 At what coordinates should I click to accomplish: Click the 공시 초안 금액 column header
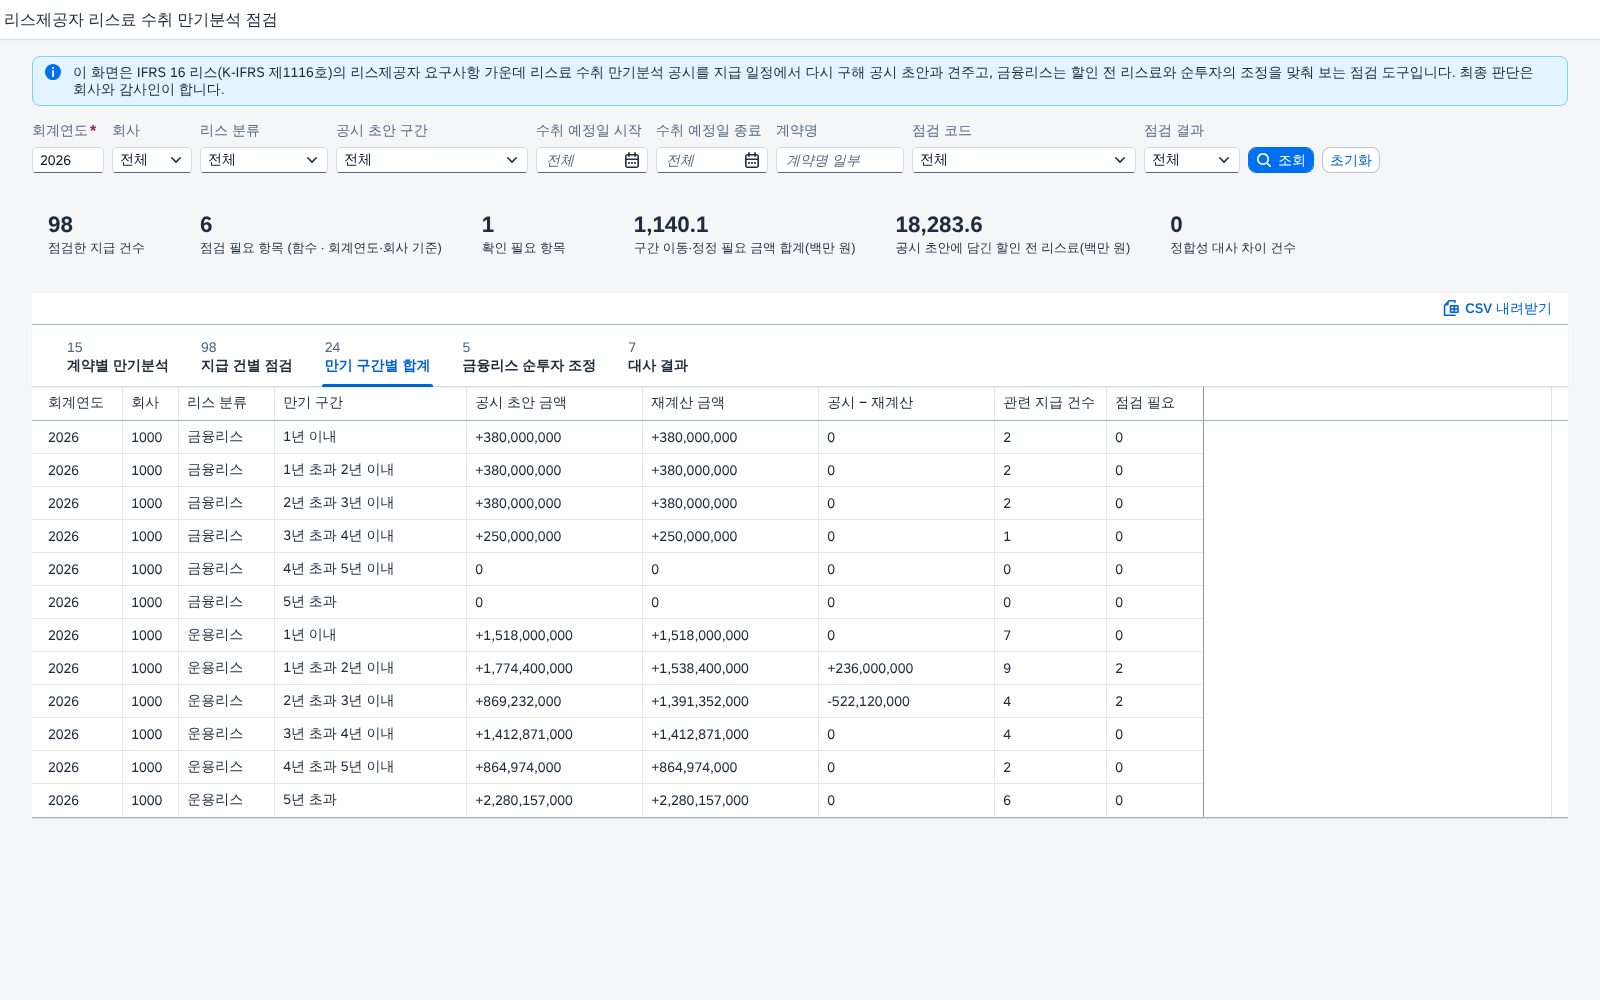pyautogui.click(x=554, y=403)
